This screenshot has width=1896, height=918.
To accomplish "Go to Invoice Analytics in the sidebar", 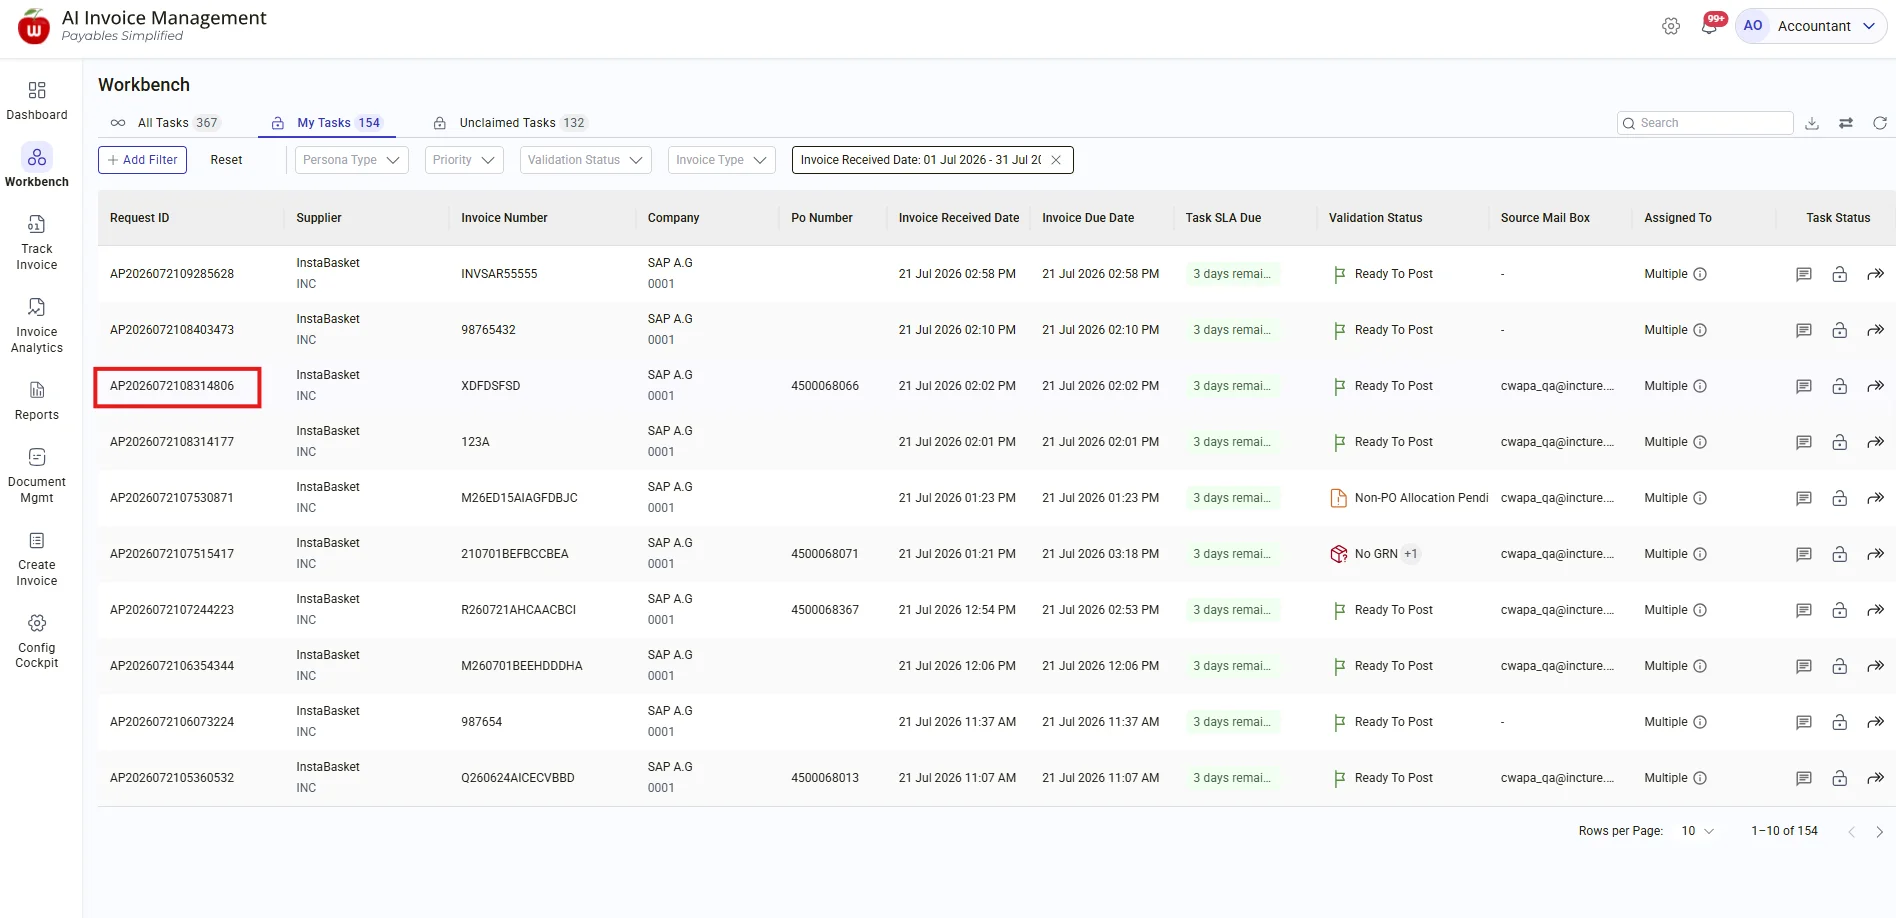I will [x=37, y=307].
